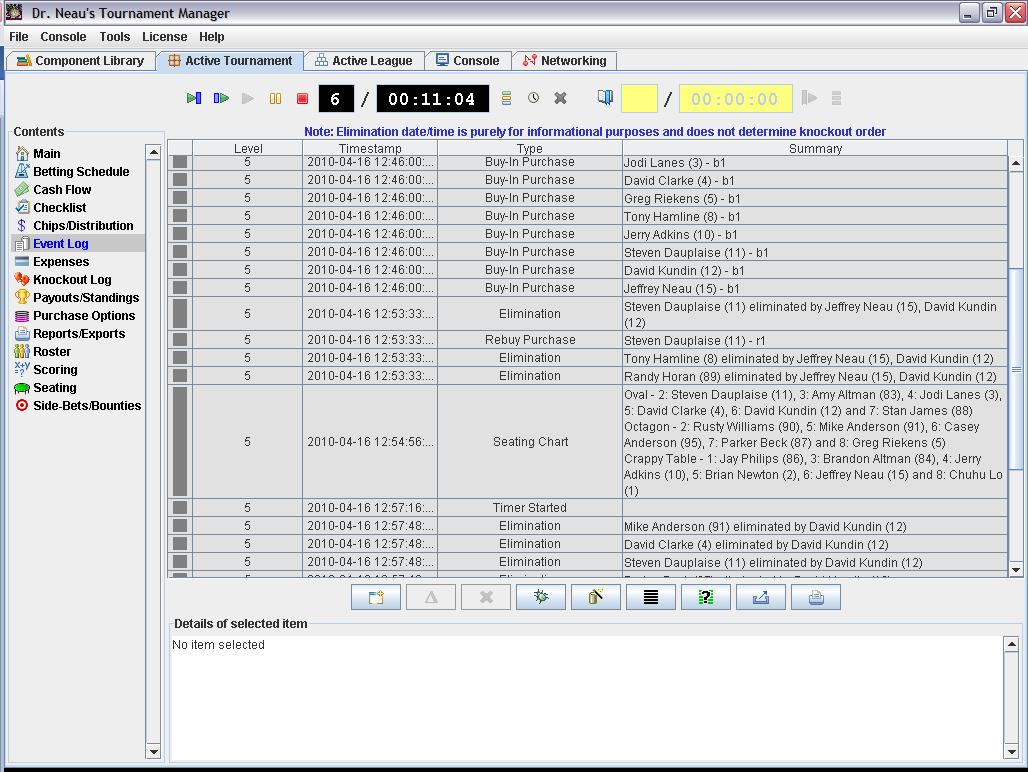1028x772 pixels.
Task: Click the black level number field showing 6
Action: (x=336, y=99)
